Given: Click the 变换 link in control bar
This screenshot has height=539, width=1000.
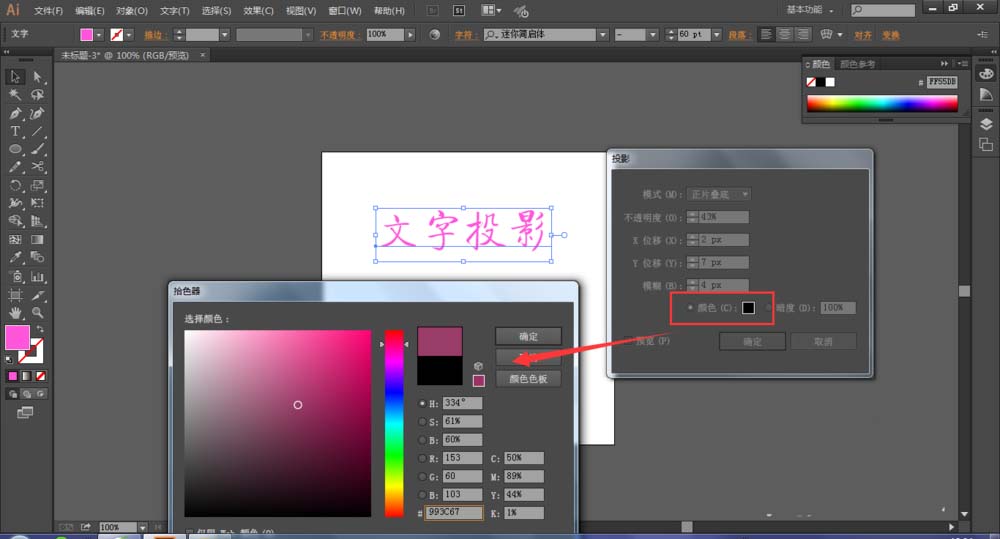Looking at the screenshot, I should coord(891,35).
